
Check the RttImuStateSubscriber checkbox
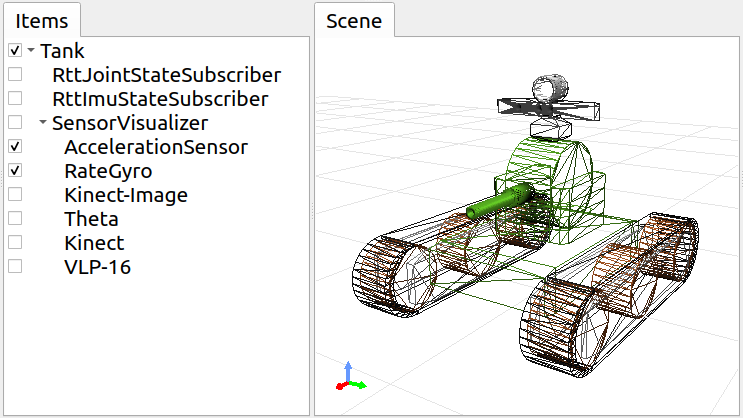(x=14, y=99)
